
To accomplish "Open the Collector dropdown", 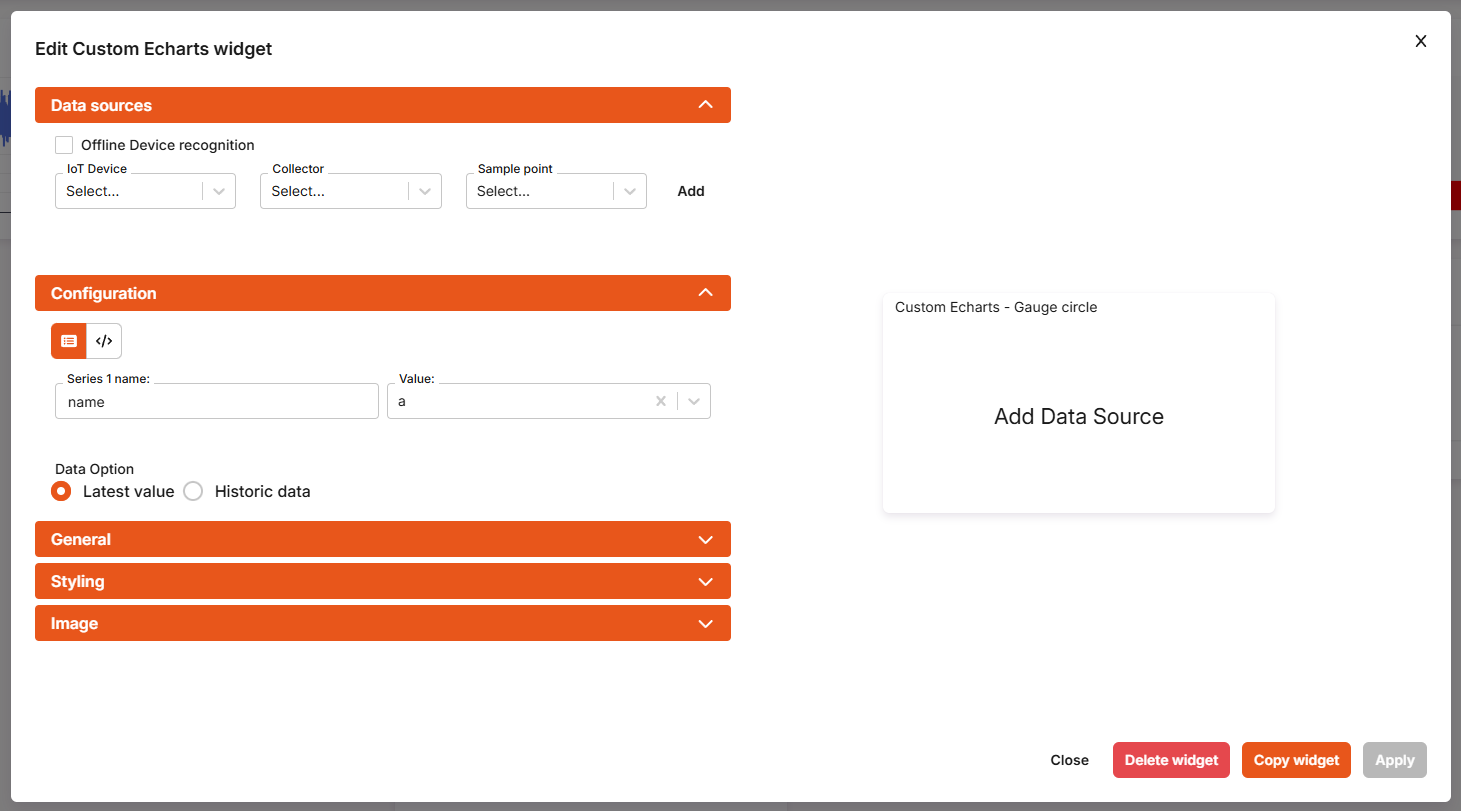I will pyautogui.click(x=351, y=191).
